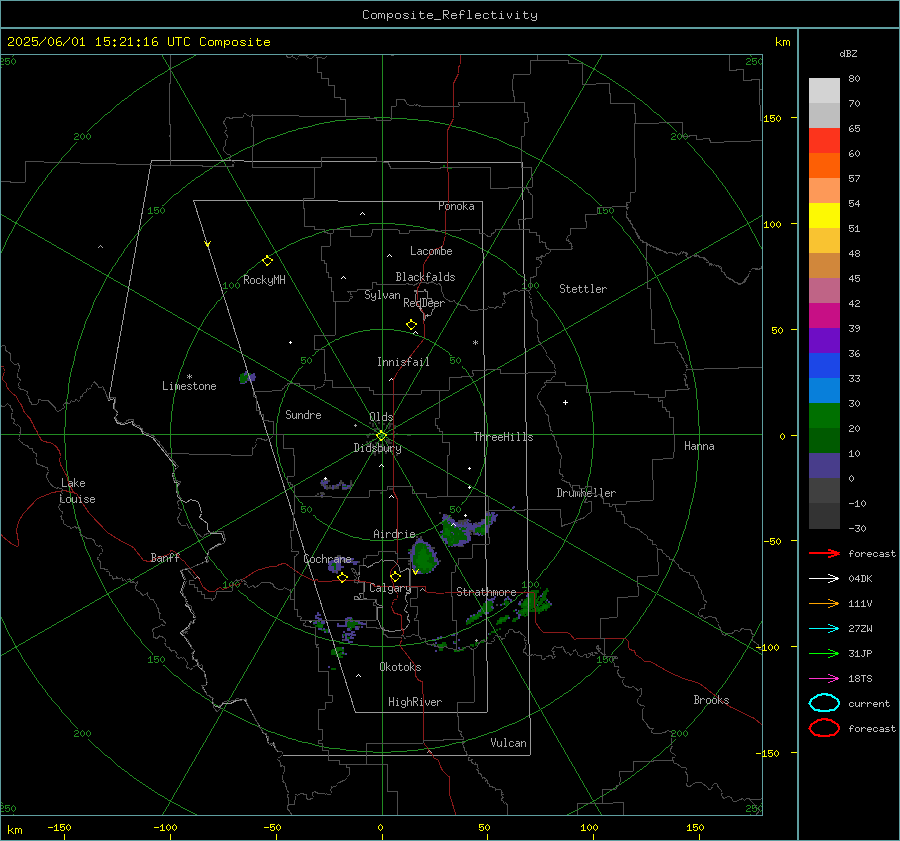Image resolution: width=900 pixels, height=841 pixels.
Task: Click the RedDeer city label
Action: pos(424,303)
